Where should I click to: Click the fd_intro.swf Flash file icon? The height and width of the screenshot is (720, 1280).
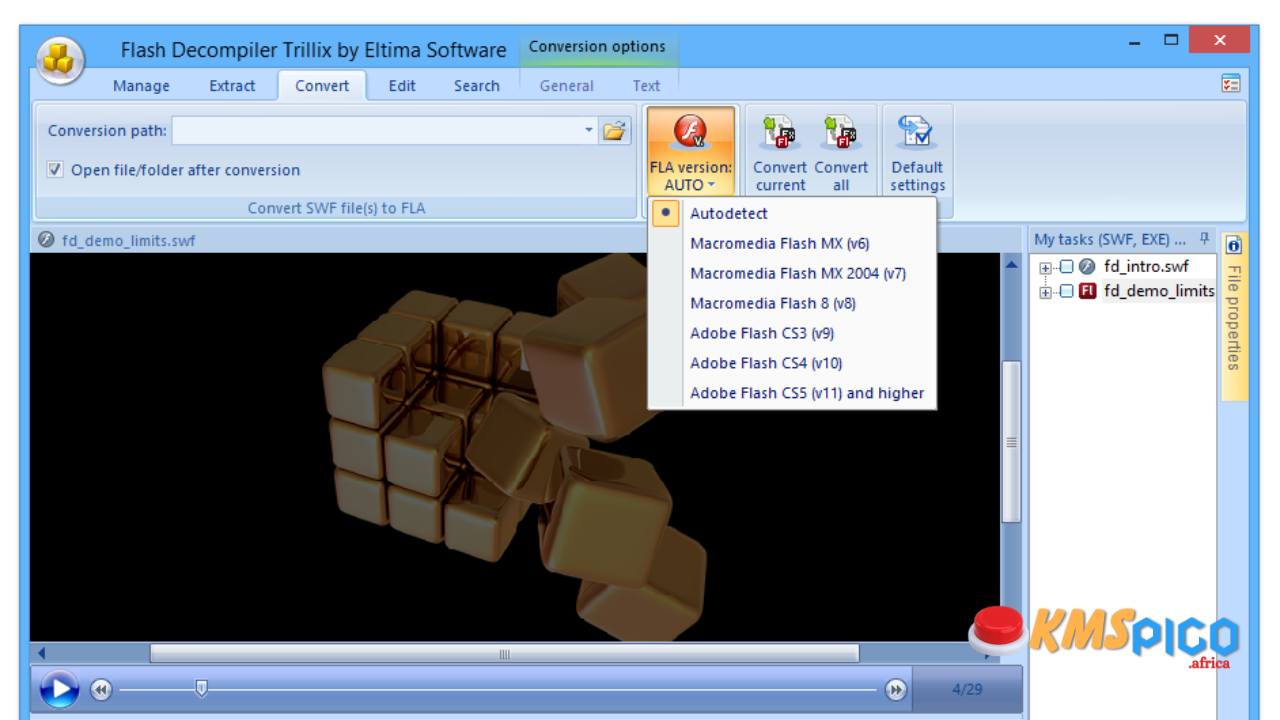[x=1087, y=266]
